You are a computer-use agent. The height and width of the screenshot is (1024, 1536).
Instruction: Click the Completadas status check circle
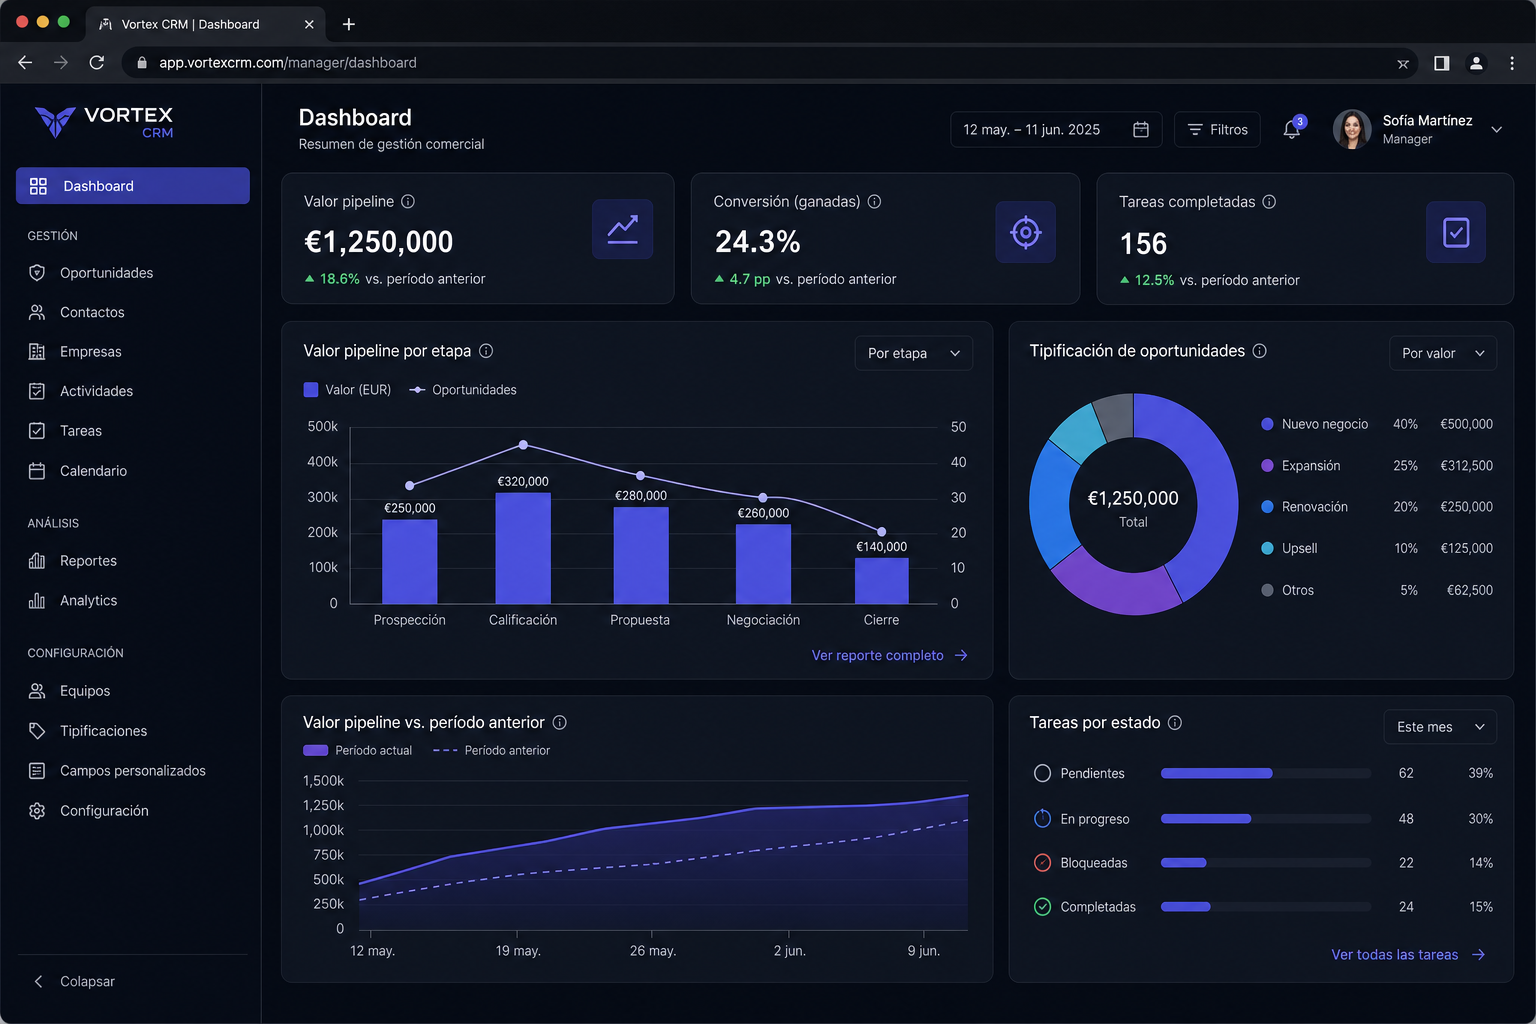click(x=1042, y=906)
